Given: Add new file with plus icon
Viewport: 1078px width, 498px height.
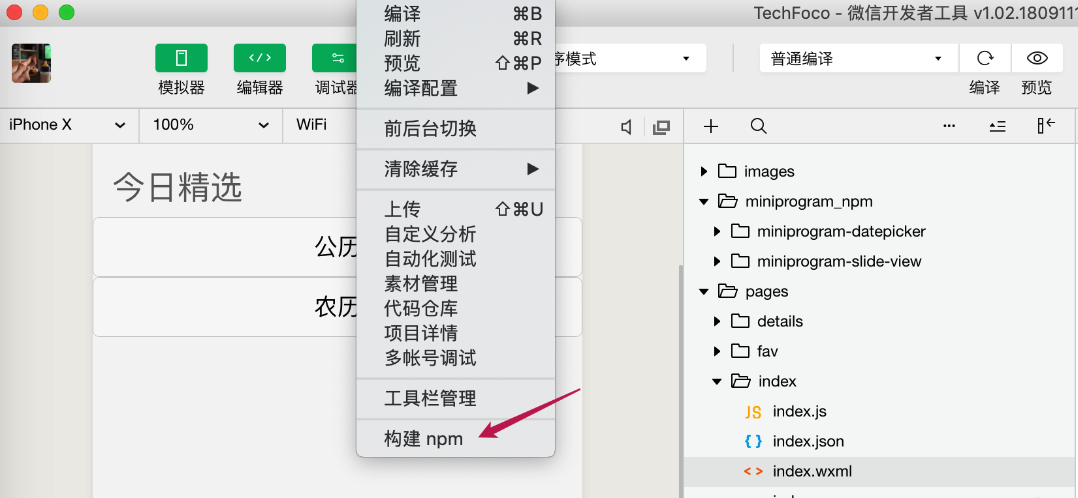Looking at the screenshot, I should (711, 126).
